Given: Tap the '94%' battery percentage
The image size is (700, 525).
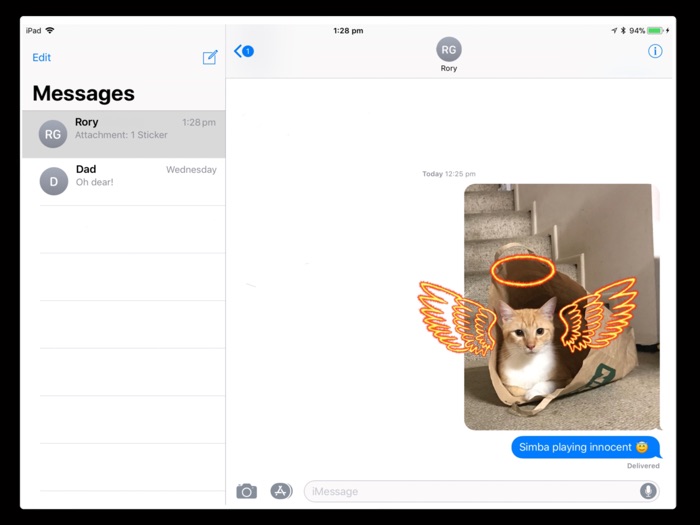Looking at the screenshot, I should [637, 30].
